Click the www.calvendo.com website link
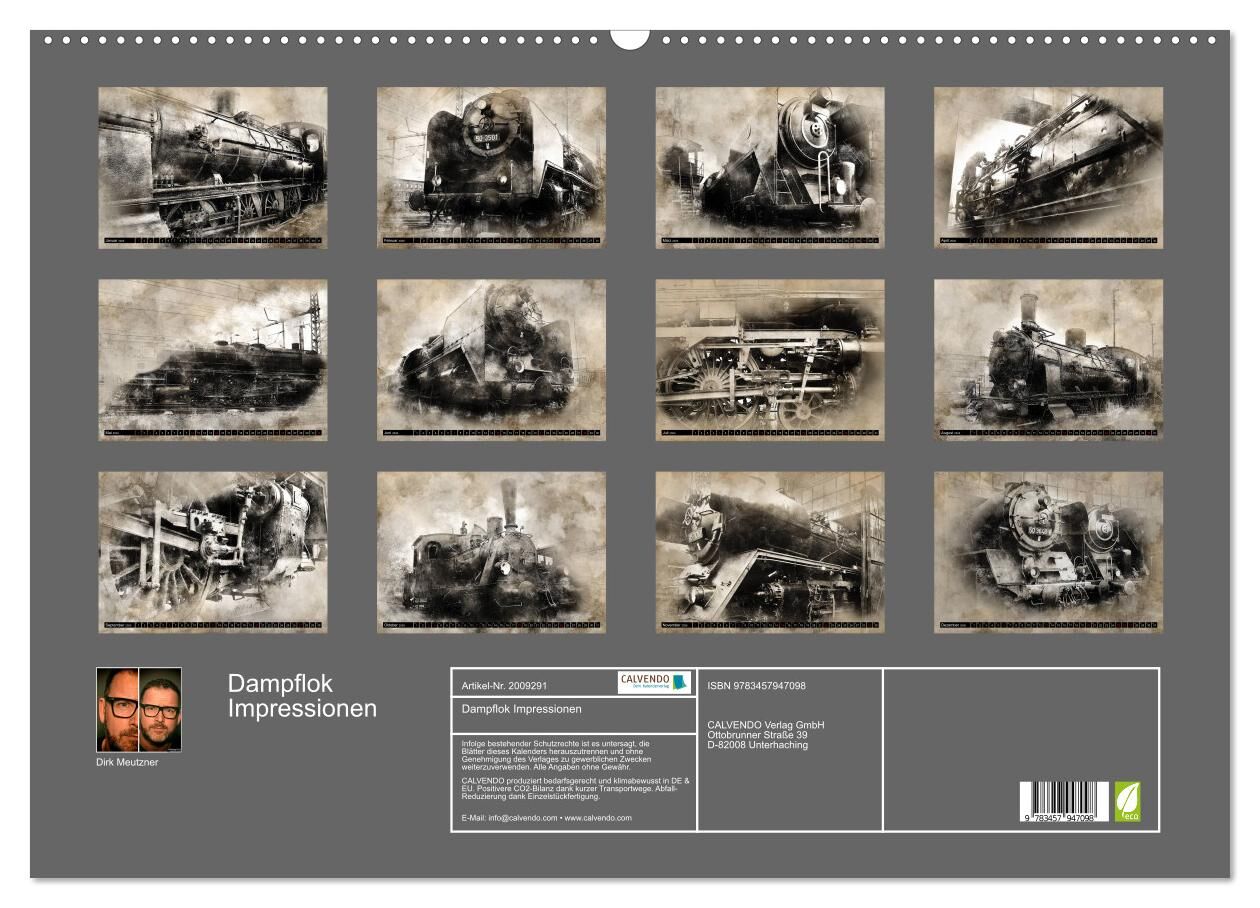This screenshot has height=908, width=1260. point(598,818)
